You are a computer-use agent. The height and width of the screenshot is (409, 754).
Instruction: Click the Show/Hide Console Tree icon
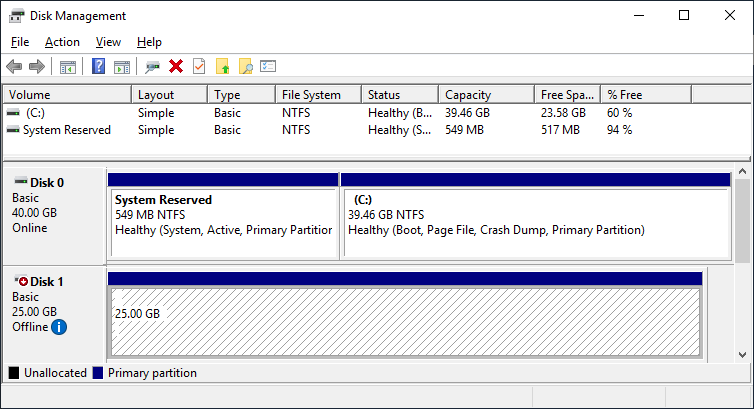click(x=68, y=67)
